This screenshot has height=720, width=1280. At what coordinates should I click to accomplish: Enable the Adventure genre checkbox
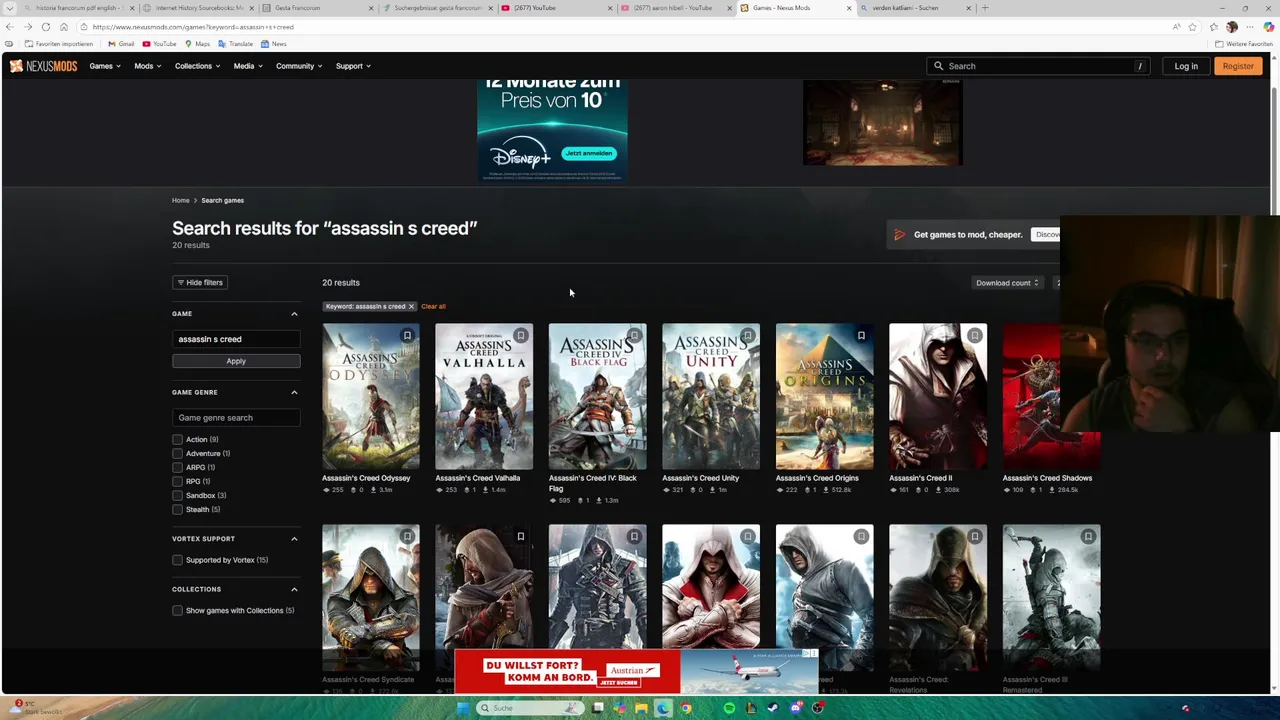[x=177, y=454]
